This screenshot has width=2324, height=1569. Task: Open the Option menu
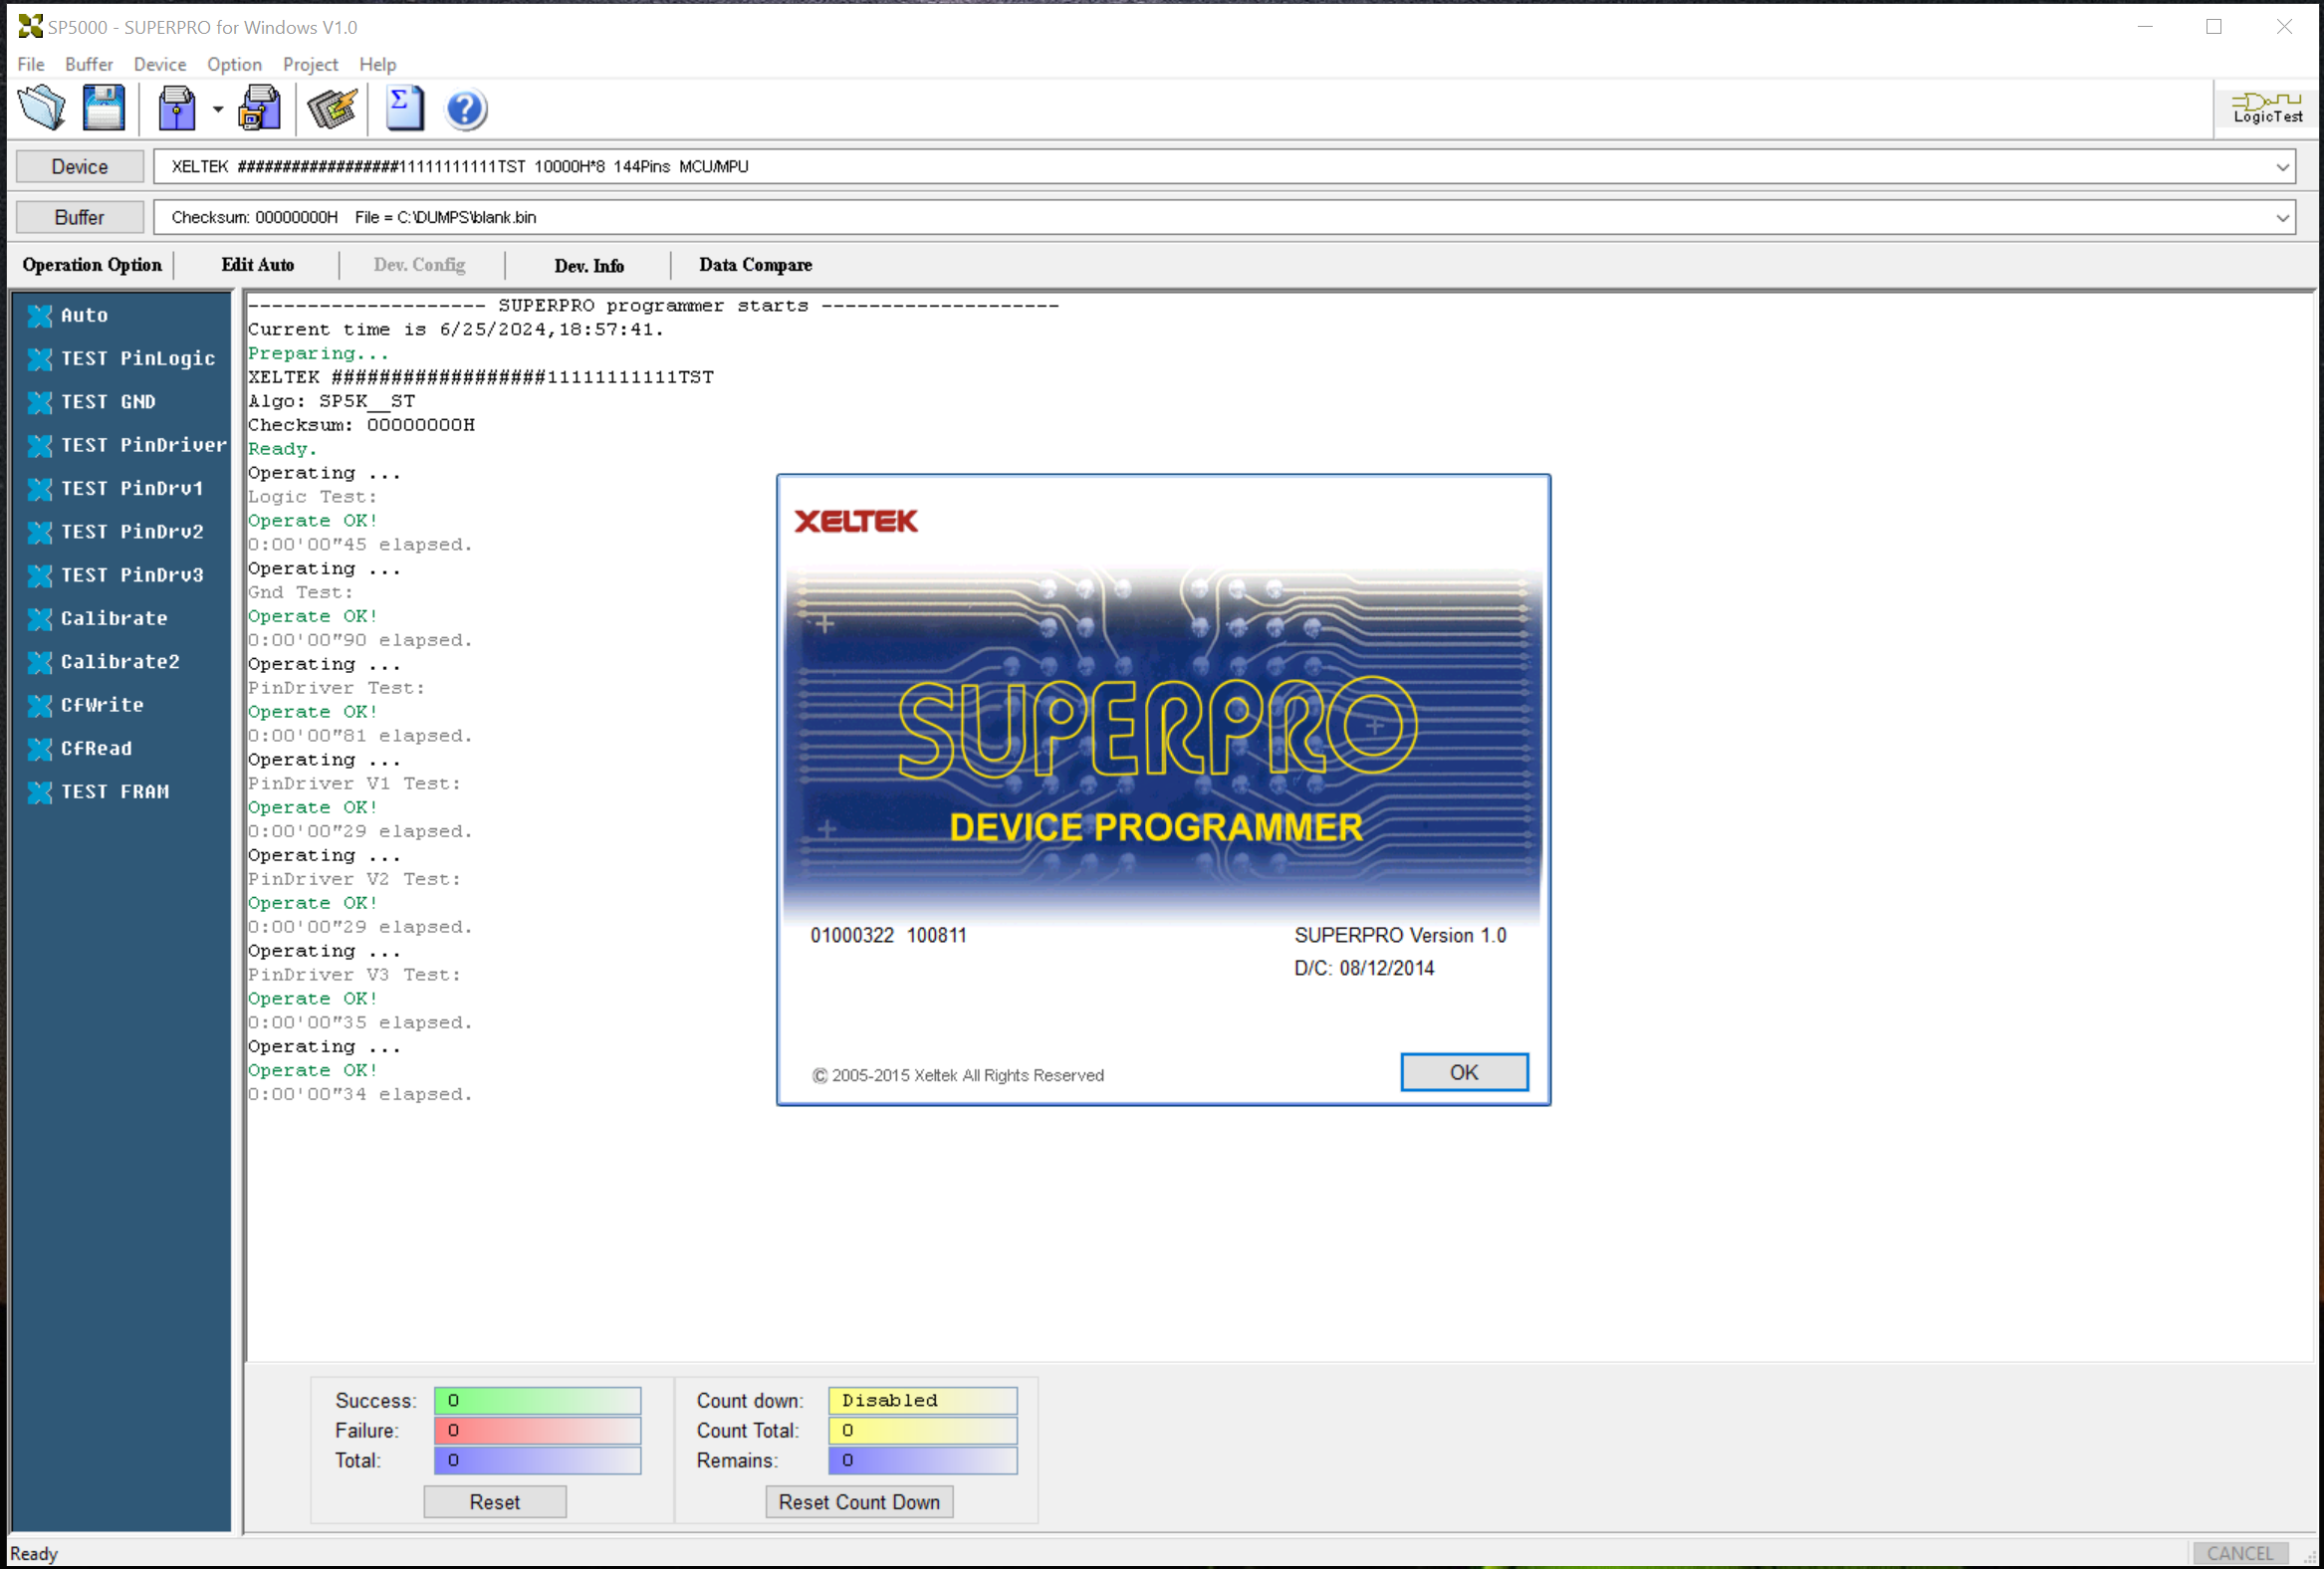tap(234, 64)
